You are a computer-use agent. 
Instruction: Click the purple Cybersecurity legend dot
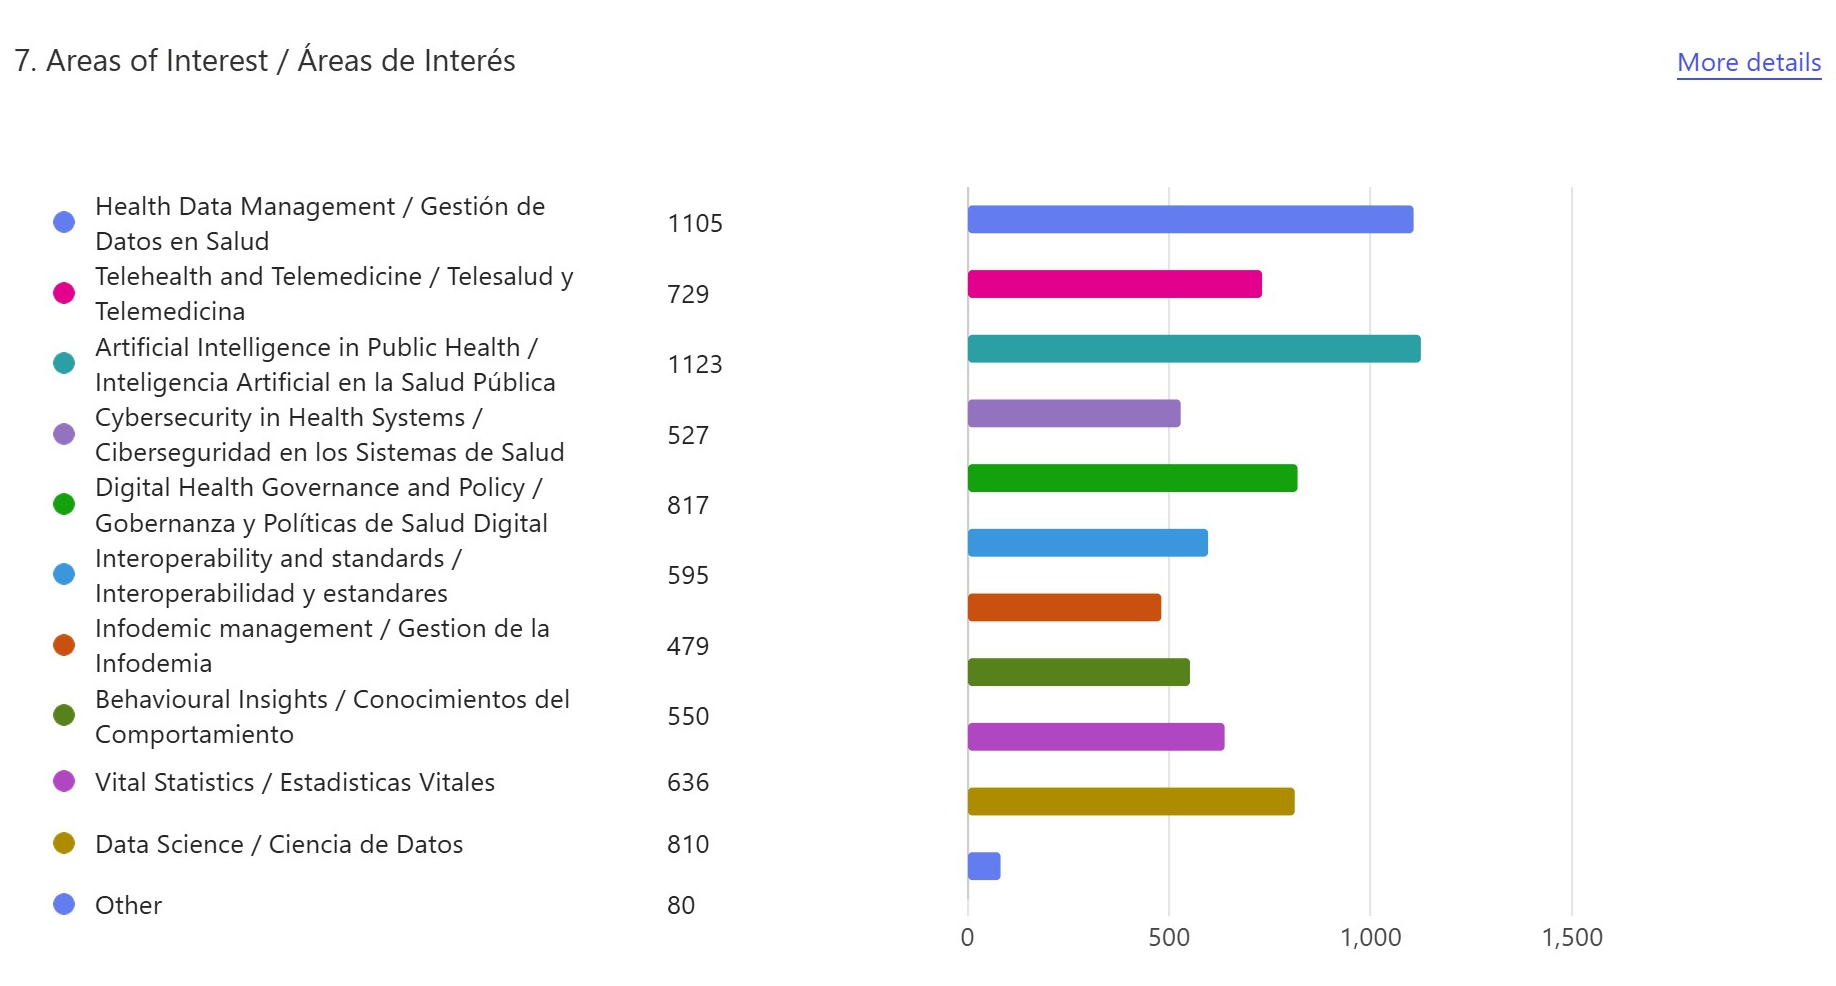click(64, 434)
